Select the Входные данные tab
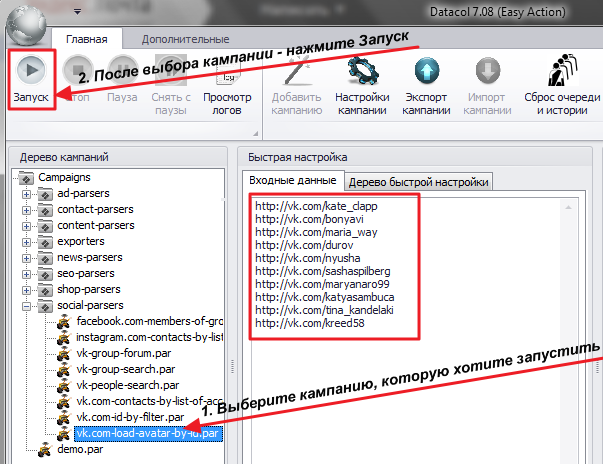This screenshot has height=464, width=603. (x=293, y=180)
